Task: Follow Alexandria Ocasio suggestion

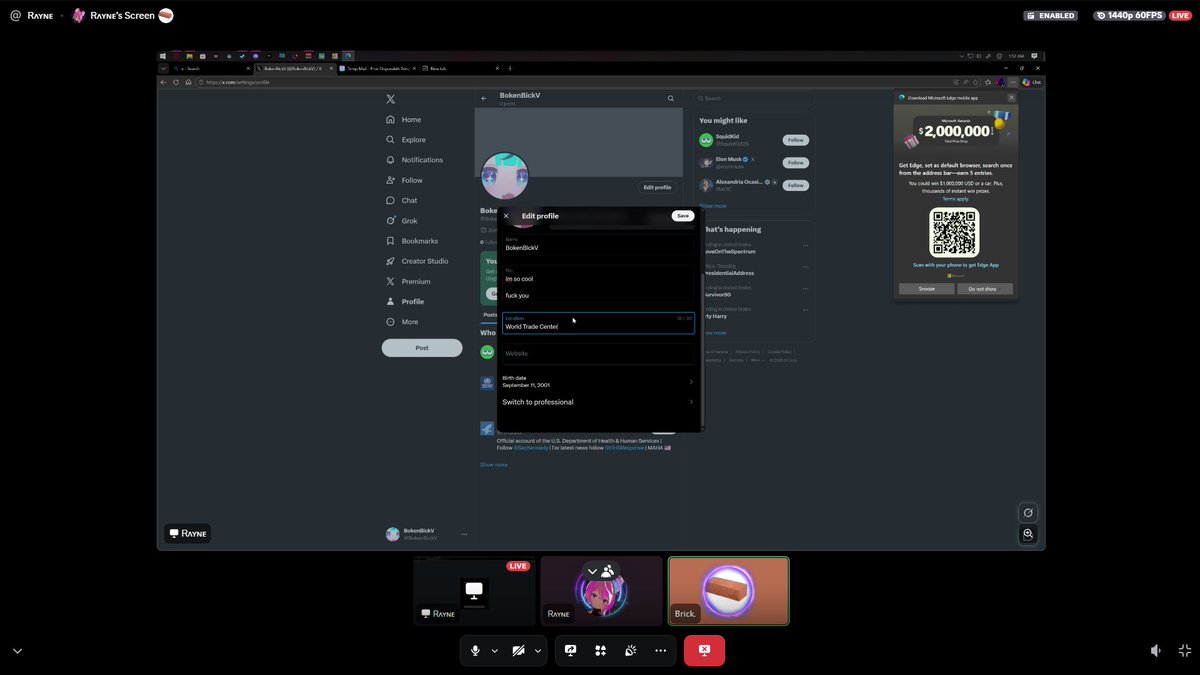Action: pyautogui.click(x=795, y=185)
